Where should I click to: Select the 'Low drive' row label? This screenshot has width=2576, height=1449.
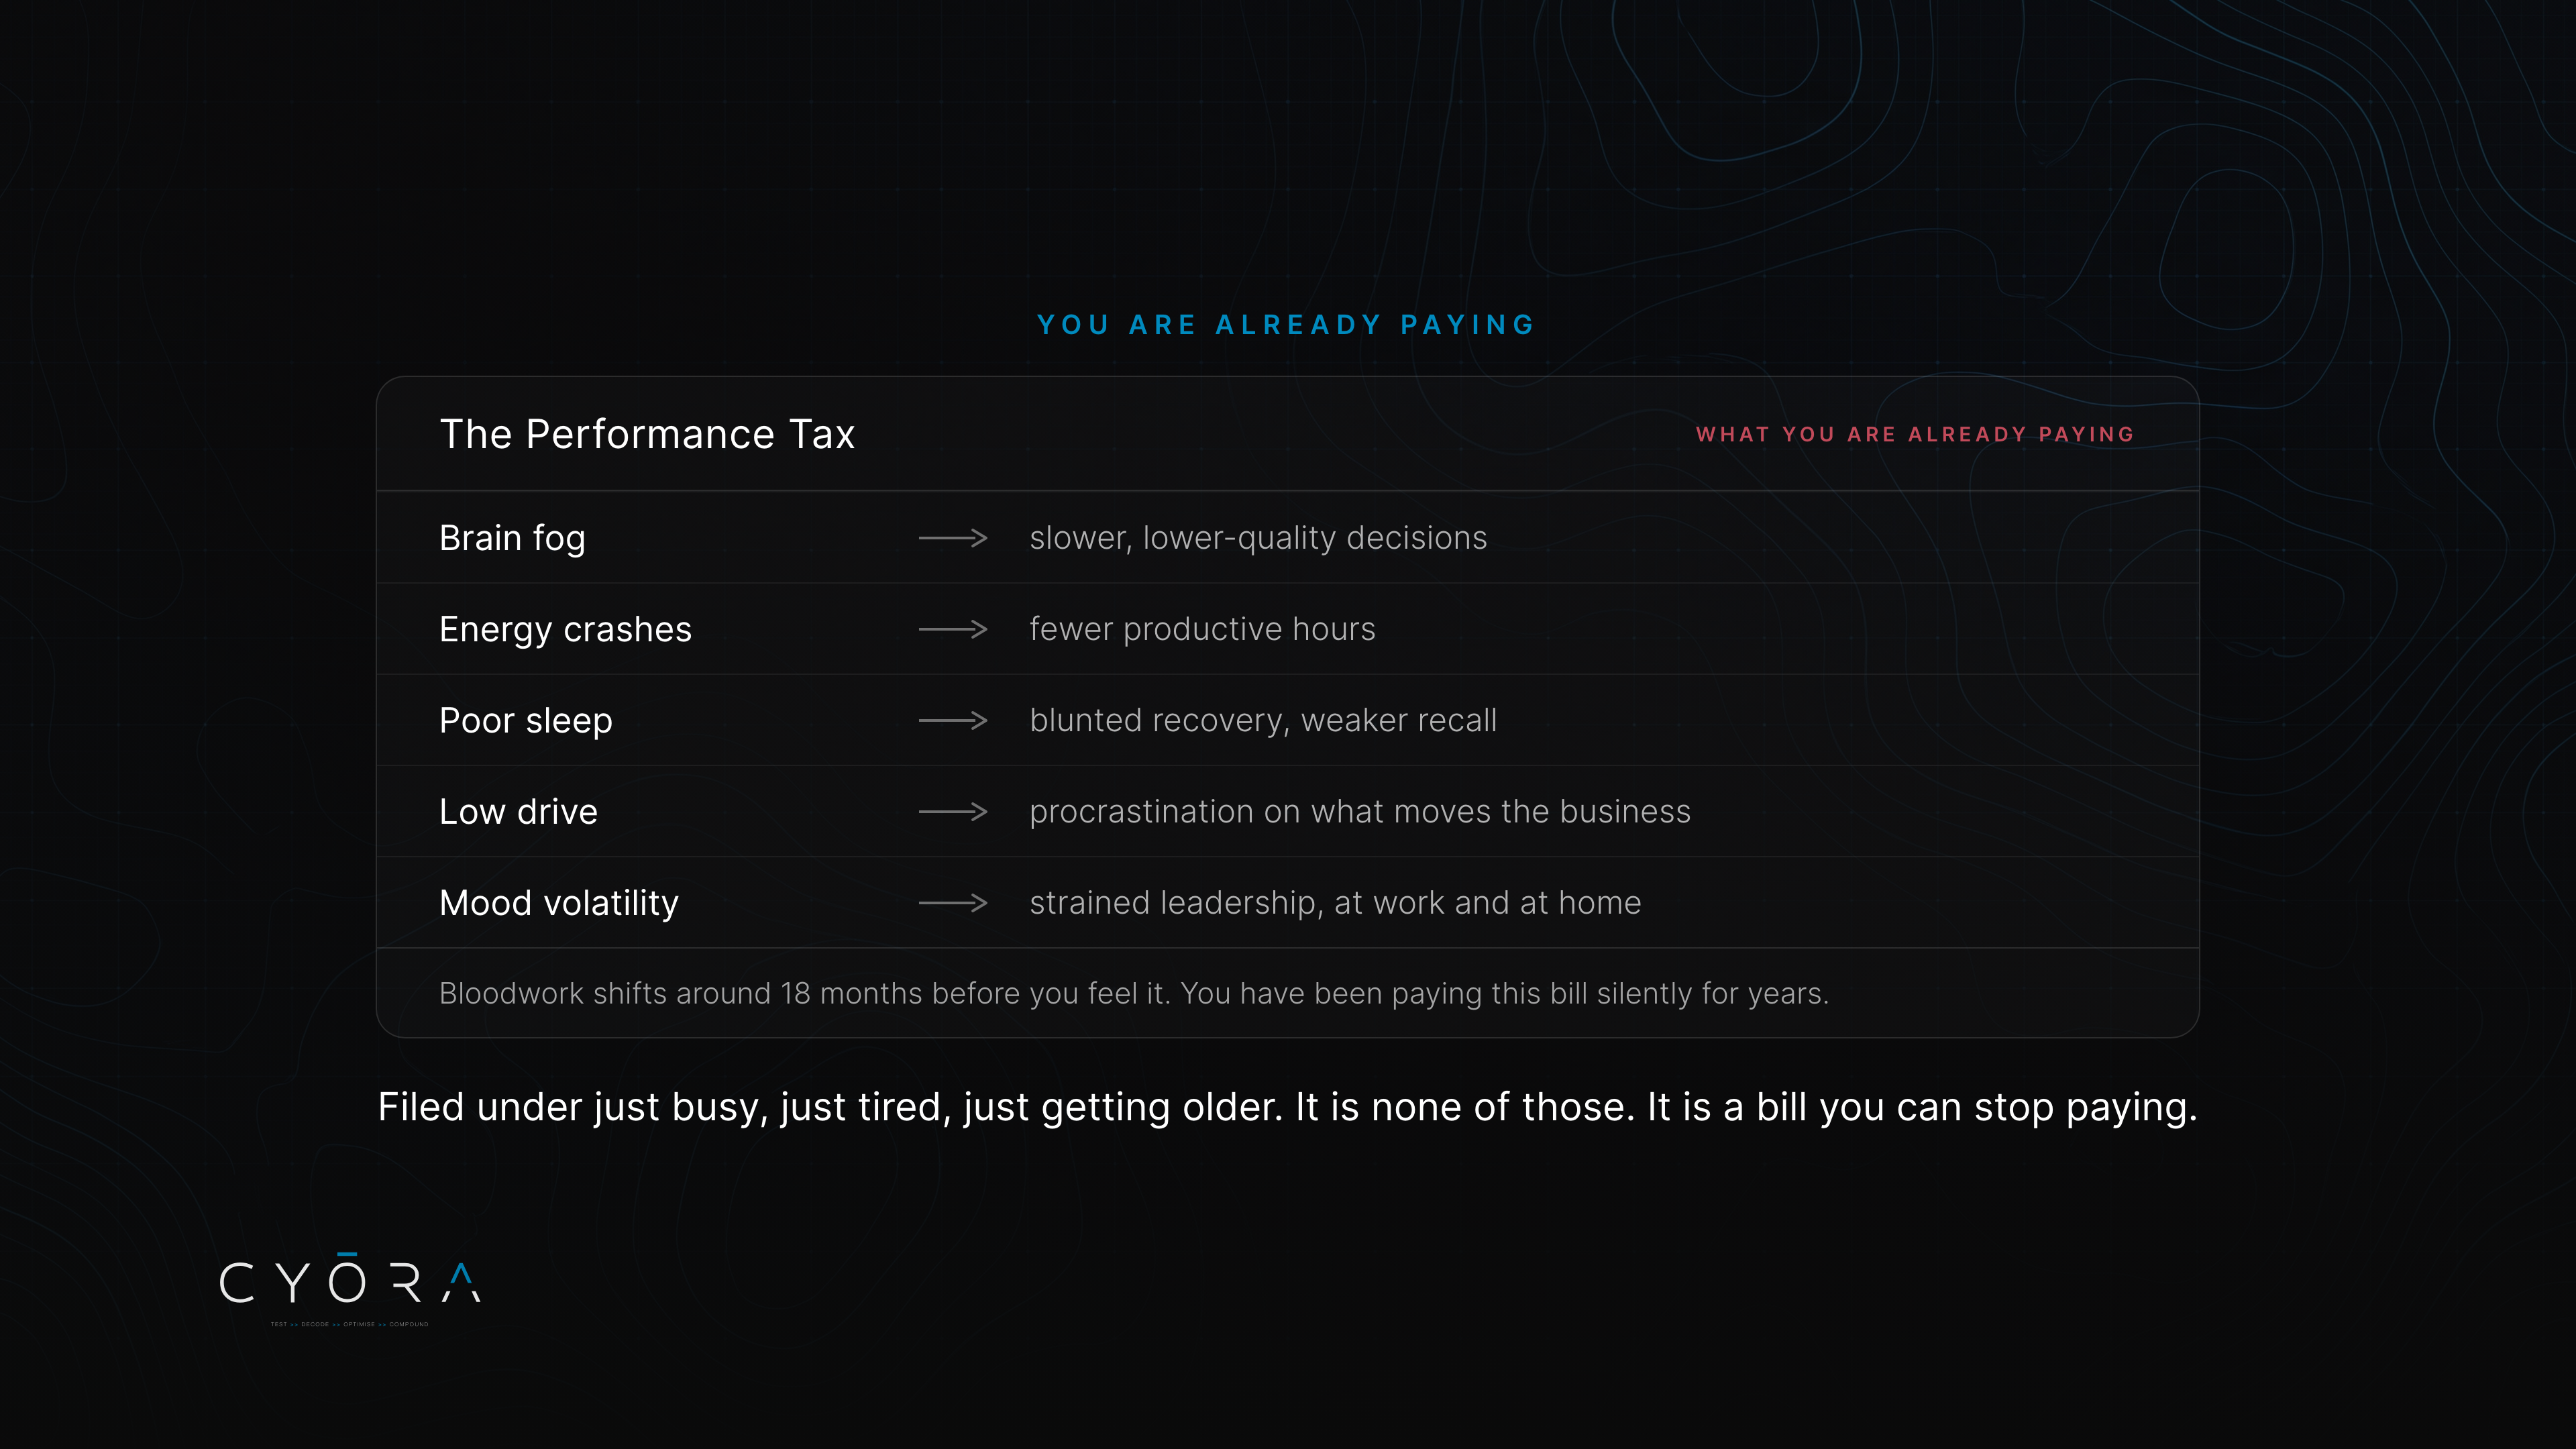(518, 811)
